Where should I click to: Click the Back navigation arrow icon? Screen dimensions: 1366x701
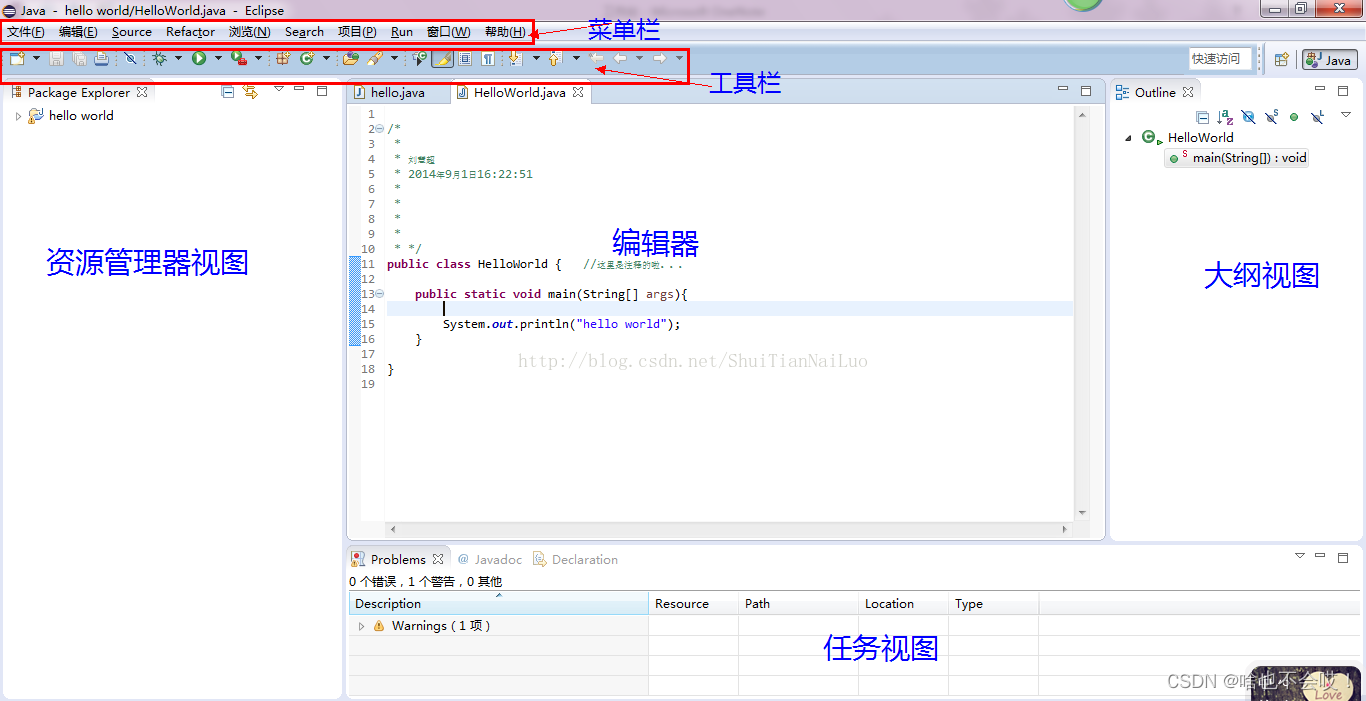(x=621, y=59)
